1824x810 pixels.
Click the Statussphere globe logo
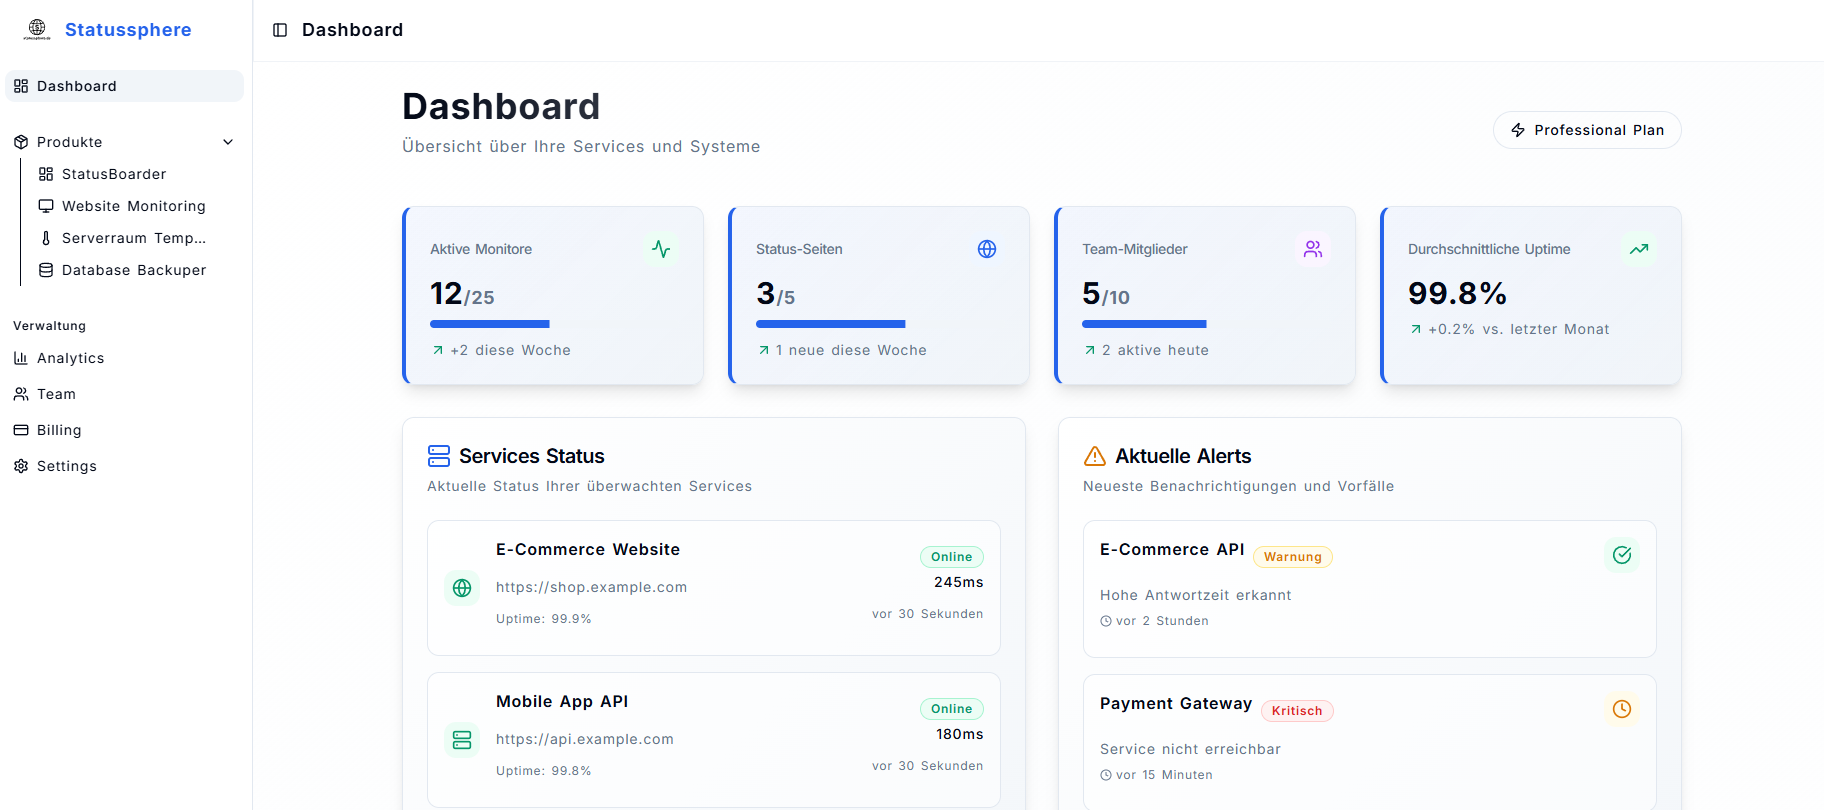pos(37,29)
